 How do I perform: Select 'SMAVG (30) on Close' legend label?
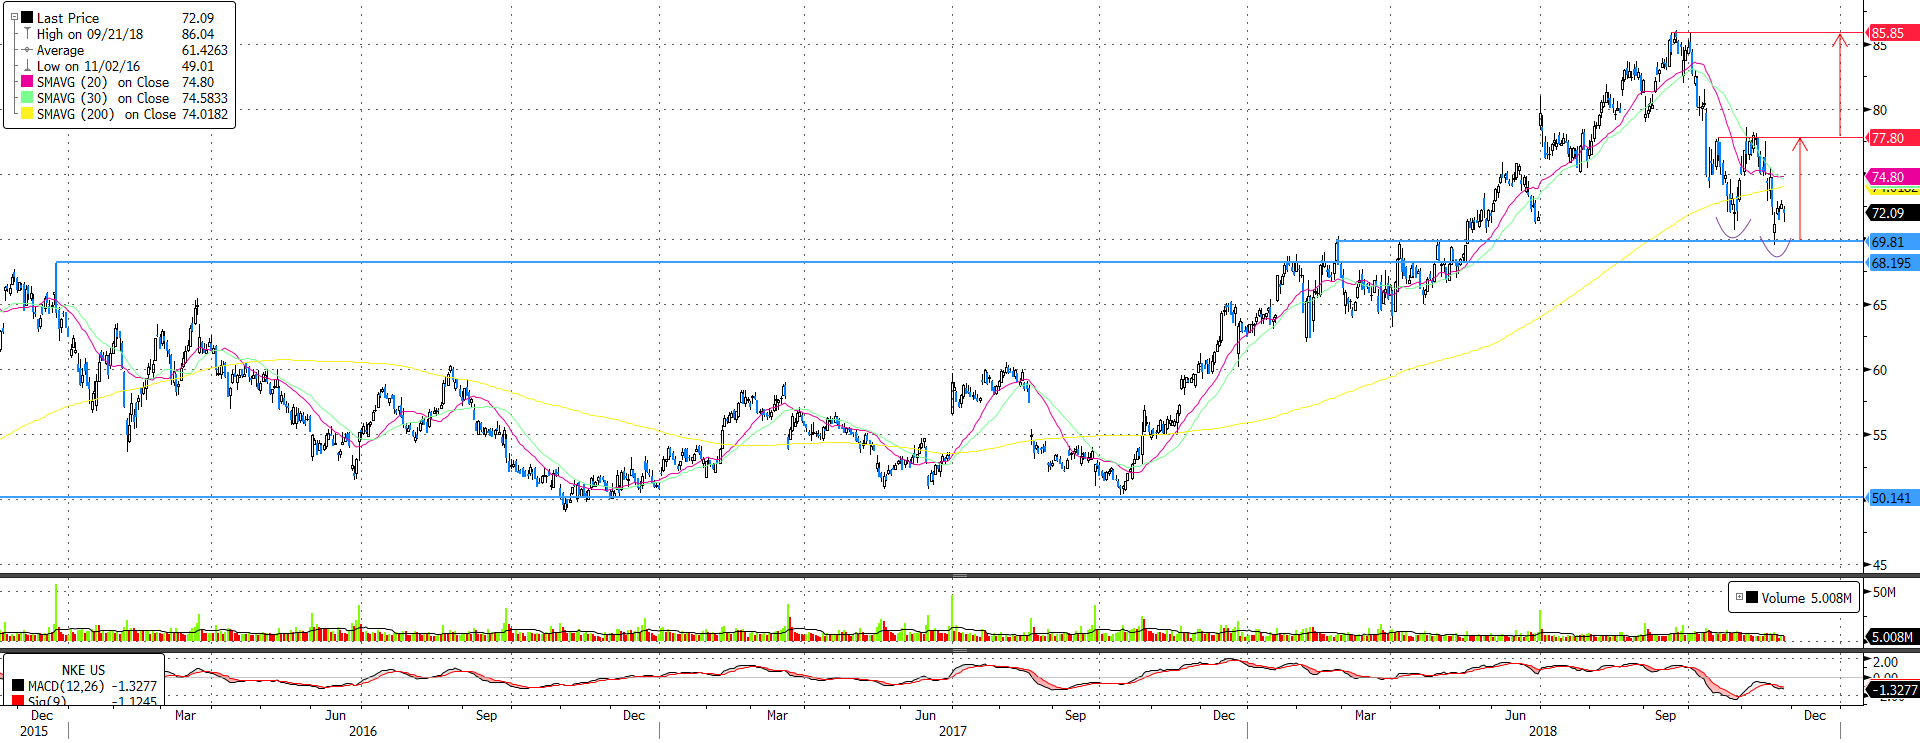[103, 98]
